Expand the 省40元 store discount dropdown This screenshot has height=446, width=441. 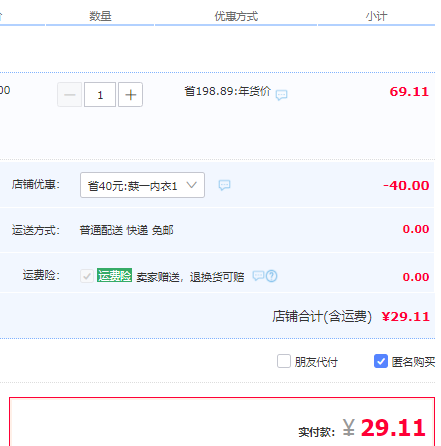pyautogui.click(x=142, y=185)
